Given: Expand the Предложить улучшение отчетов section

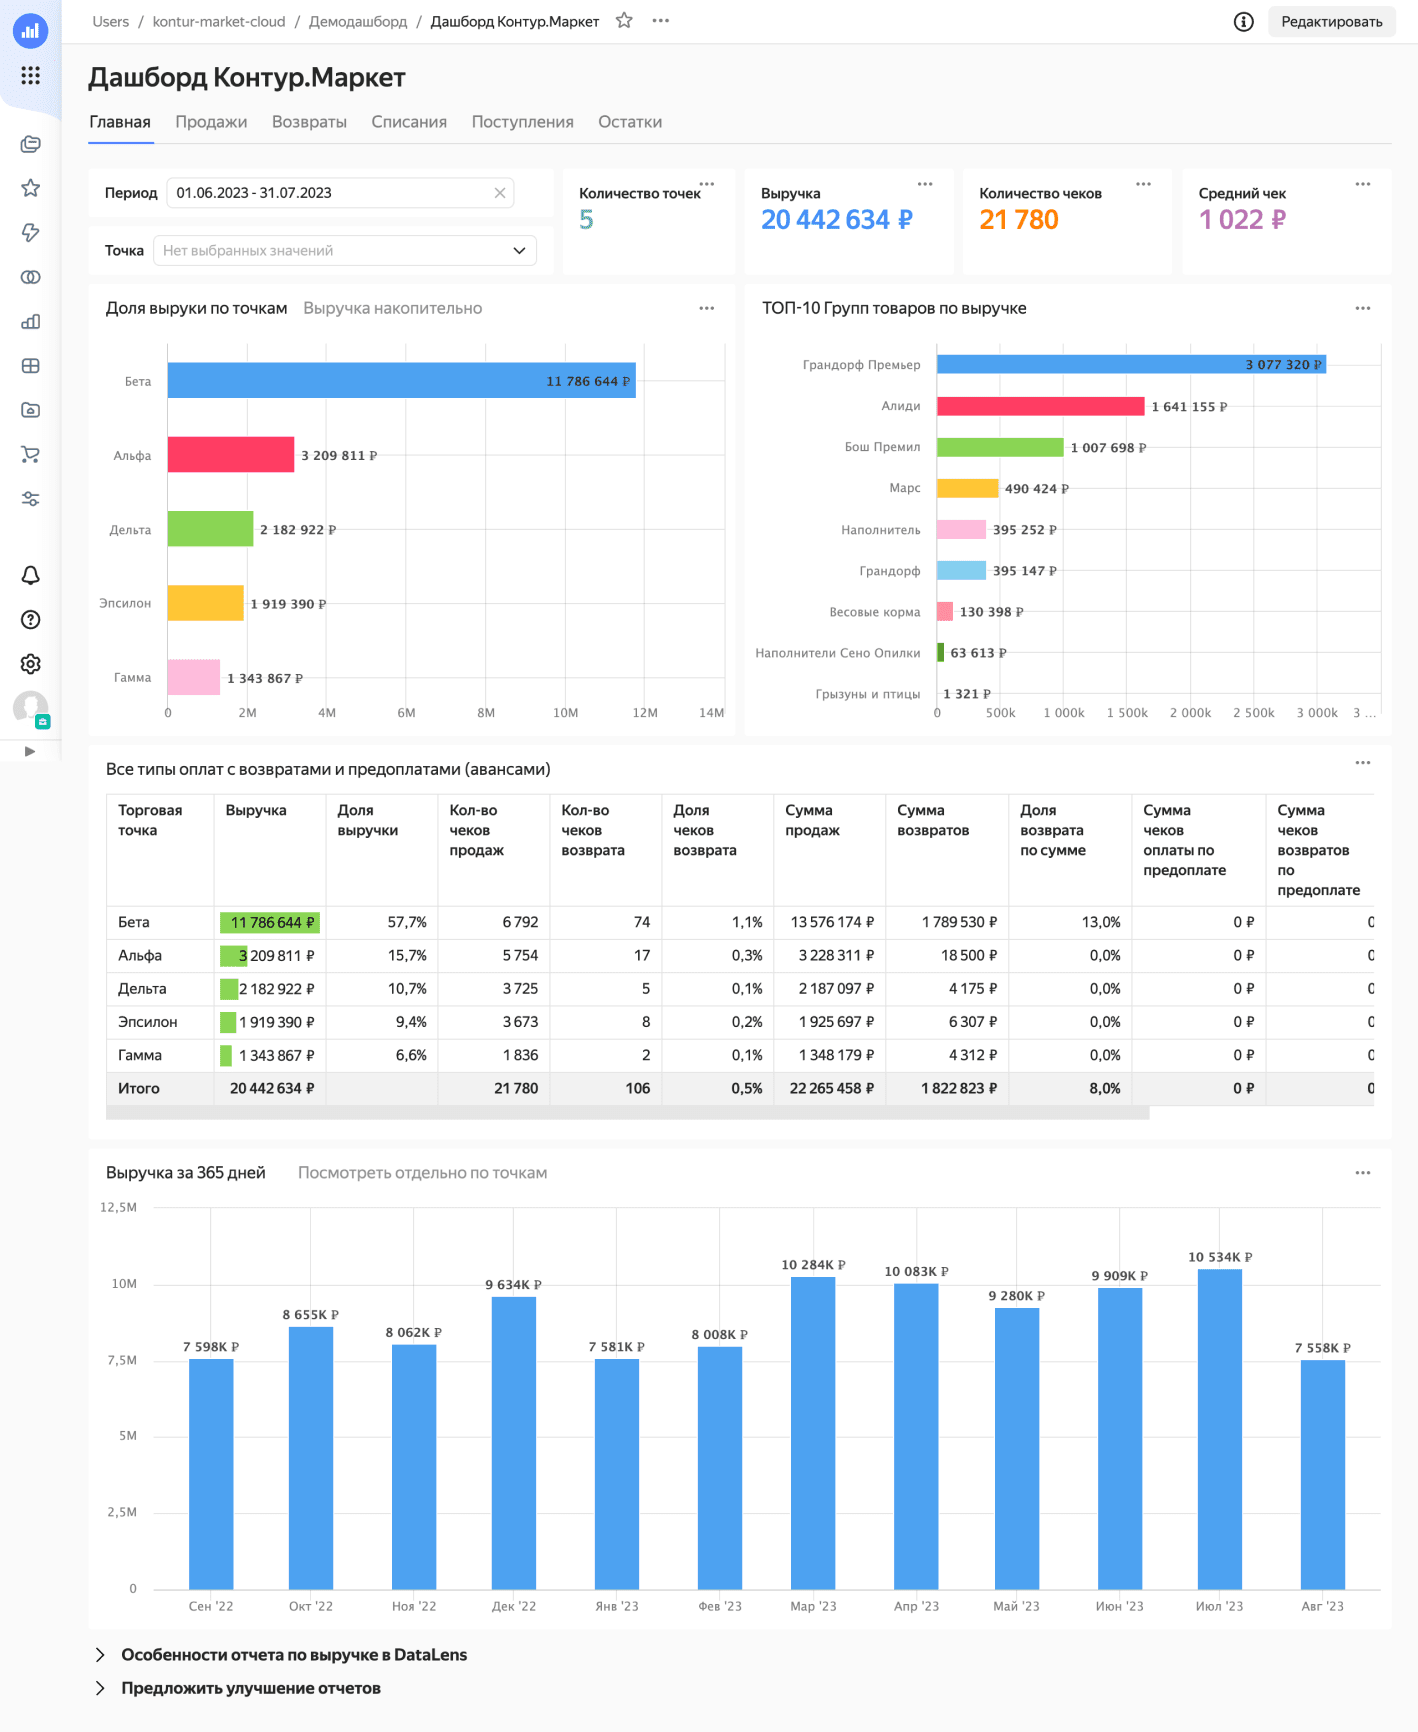Looking at the screenshot, I should [x=250, y=1688].
